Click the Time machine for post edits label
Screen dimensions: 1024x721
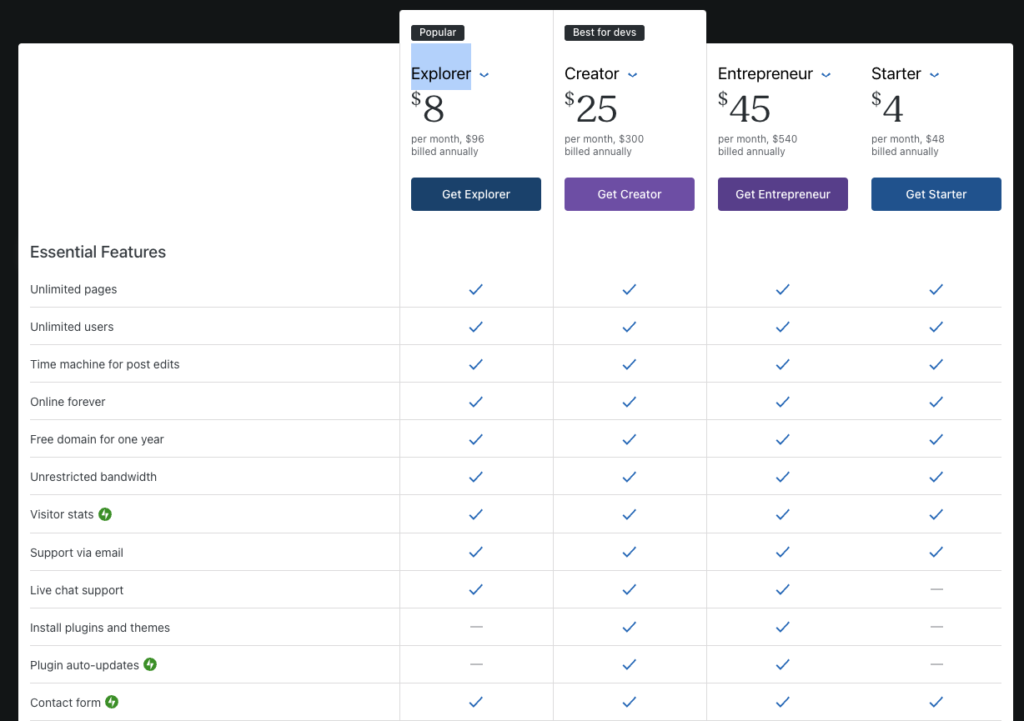pos(105,364)
